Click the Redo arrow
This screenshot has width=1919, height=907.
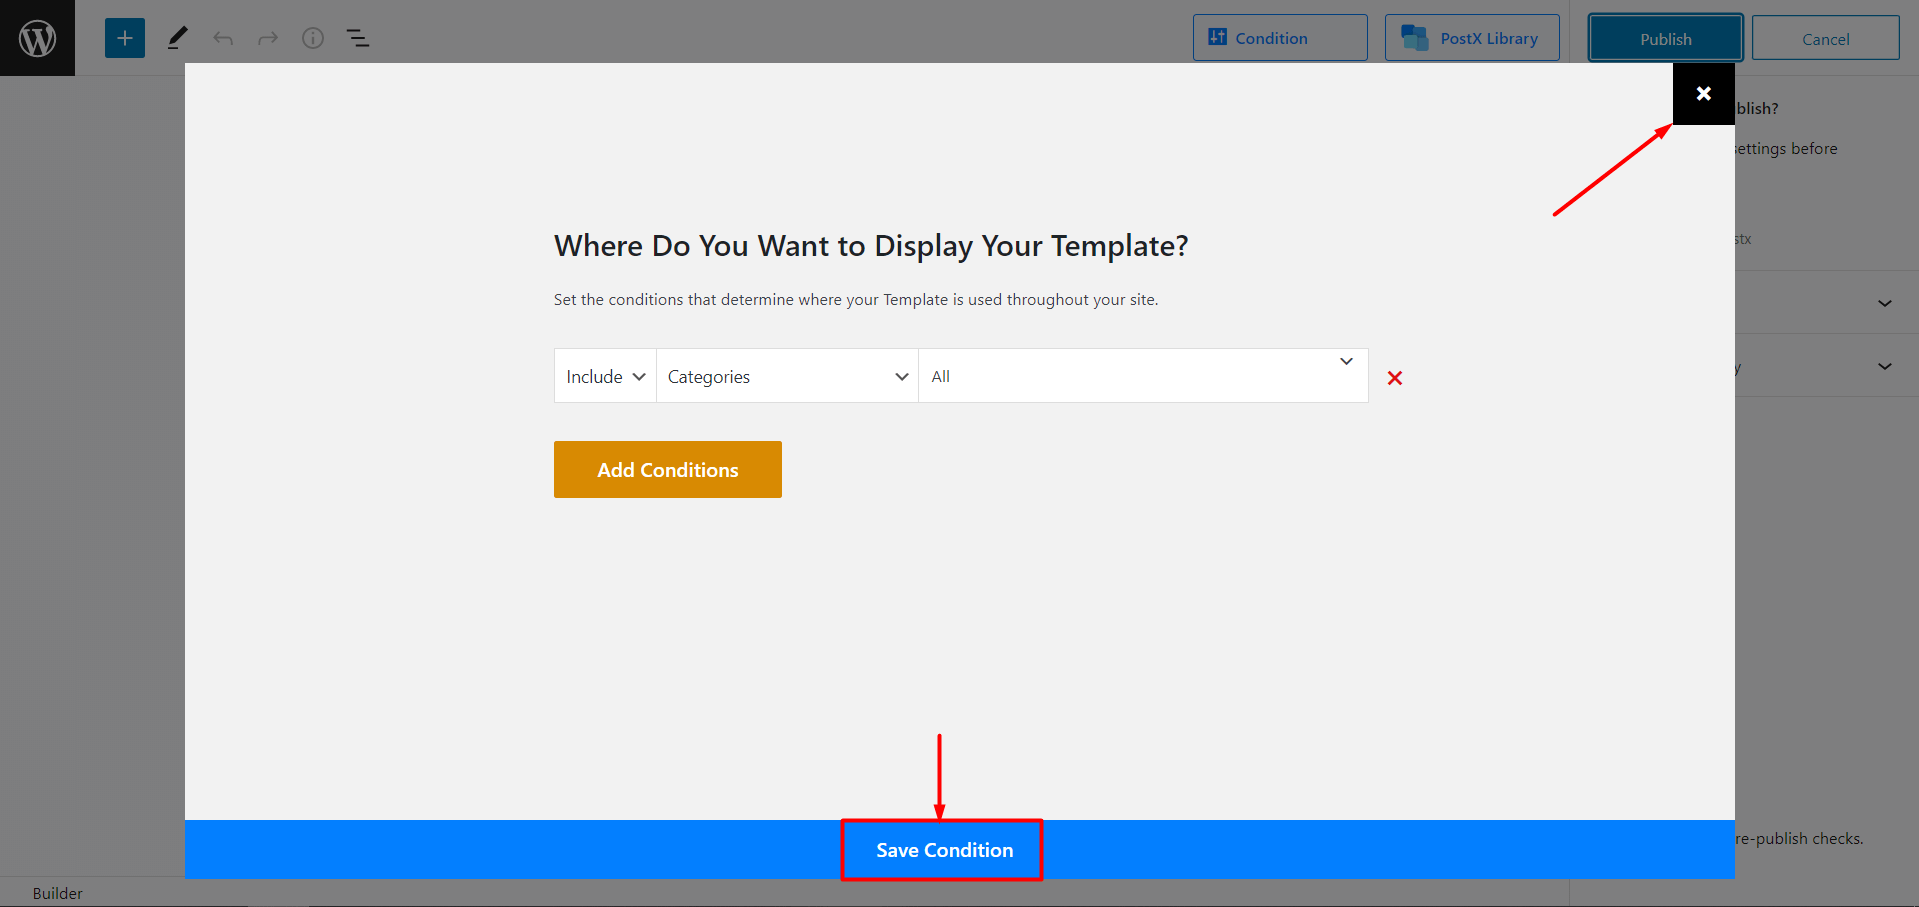tap(268, 37)
